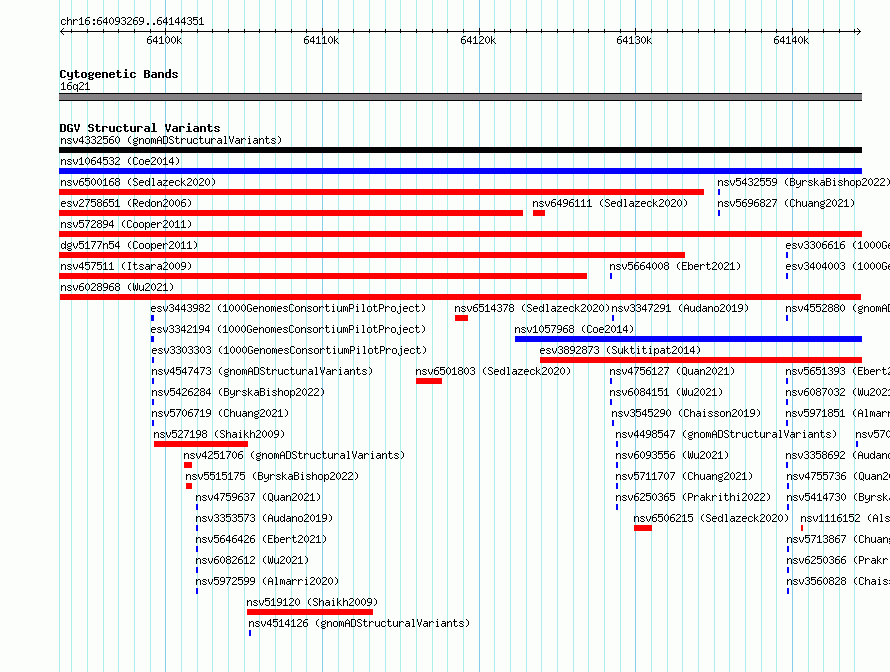The width and height of the screenshot is (890, 672).
Task: Select the red bar under nsv6514378
Action: coord(461,318)
